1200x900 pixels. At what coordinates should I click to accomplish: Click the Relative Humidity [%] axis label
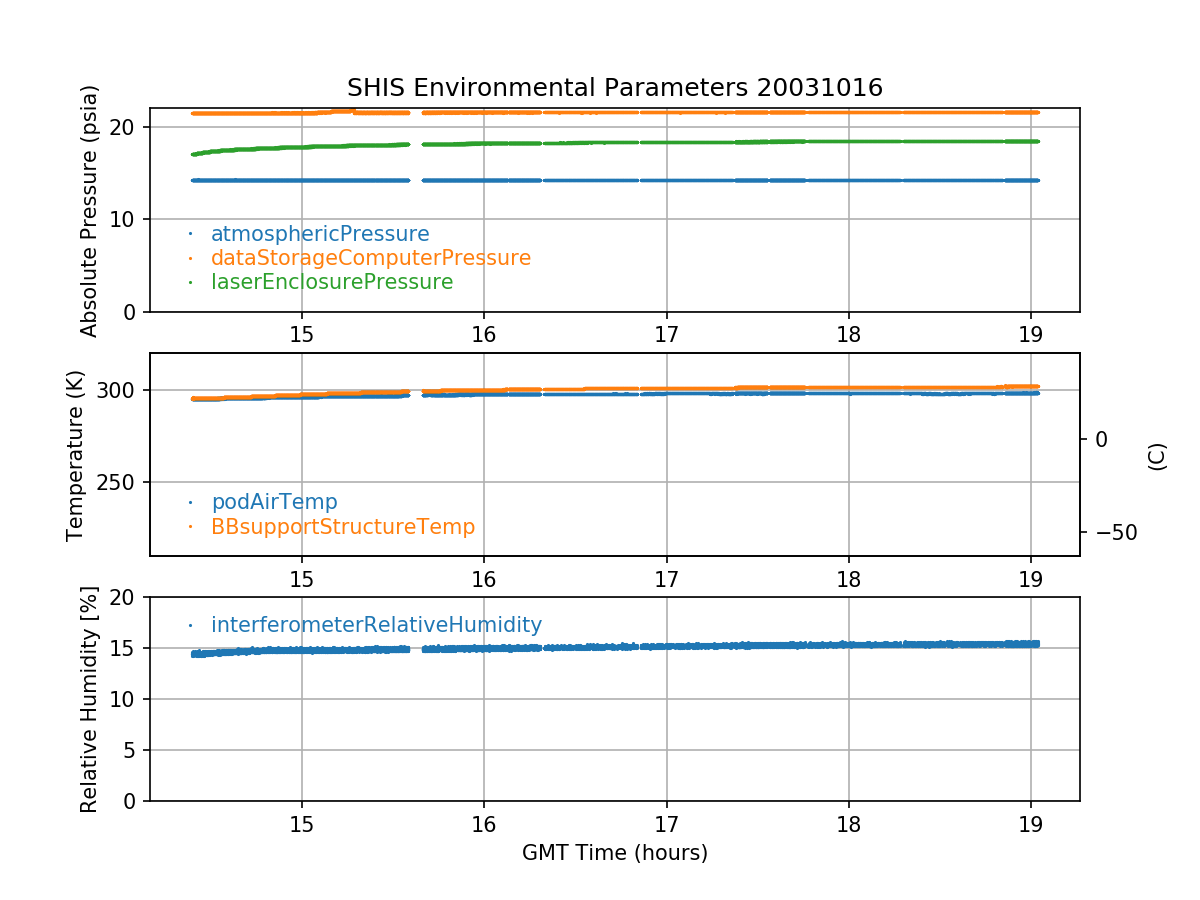click(x=90, y=699)
